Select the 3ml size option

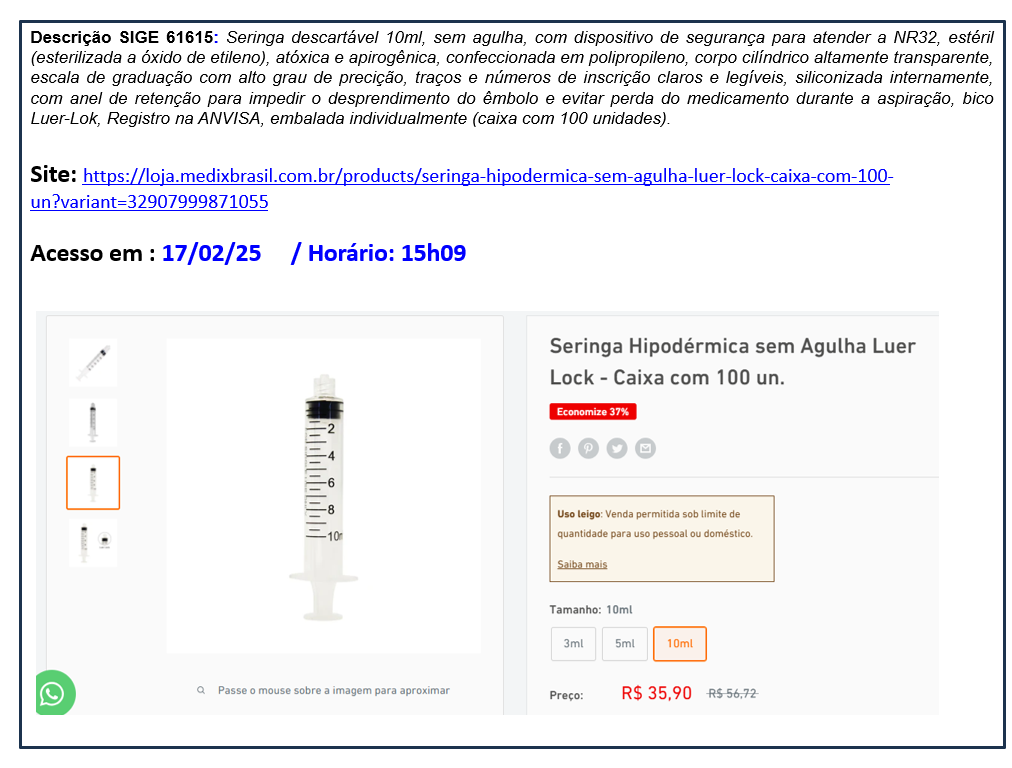coord(573,643)
